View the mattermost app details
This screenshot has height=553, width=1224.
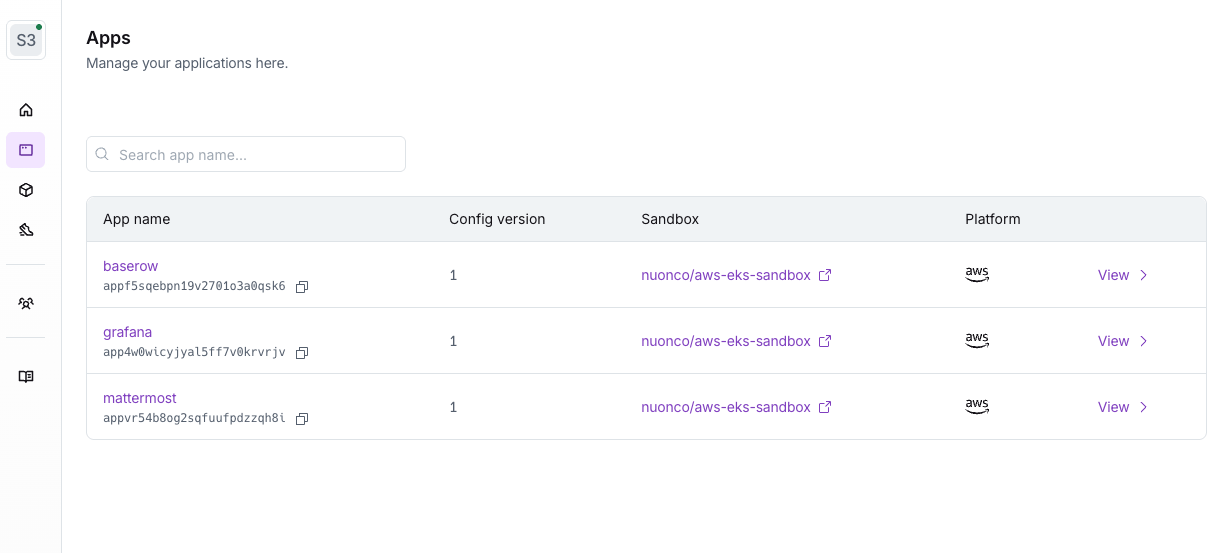[x=1123, y=407]
